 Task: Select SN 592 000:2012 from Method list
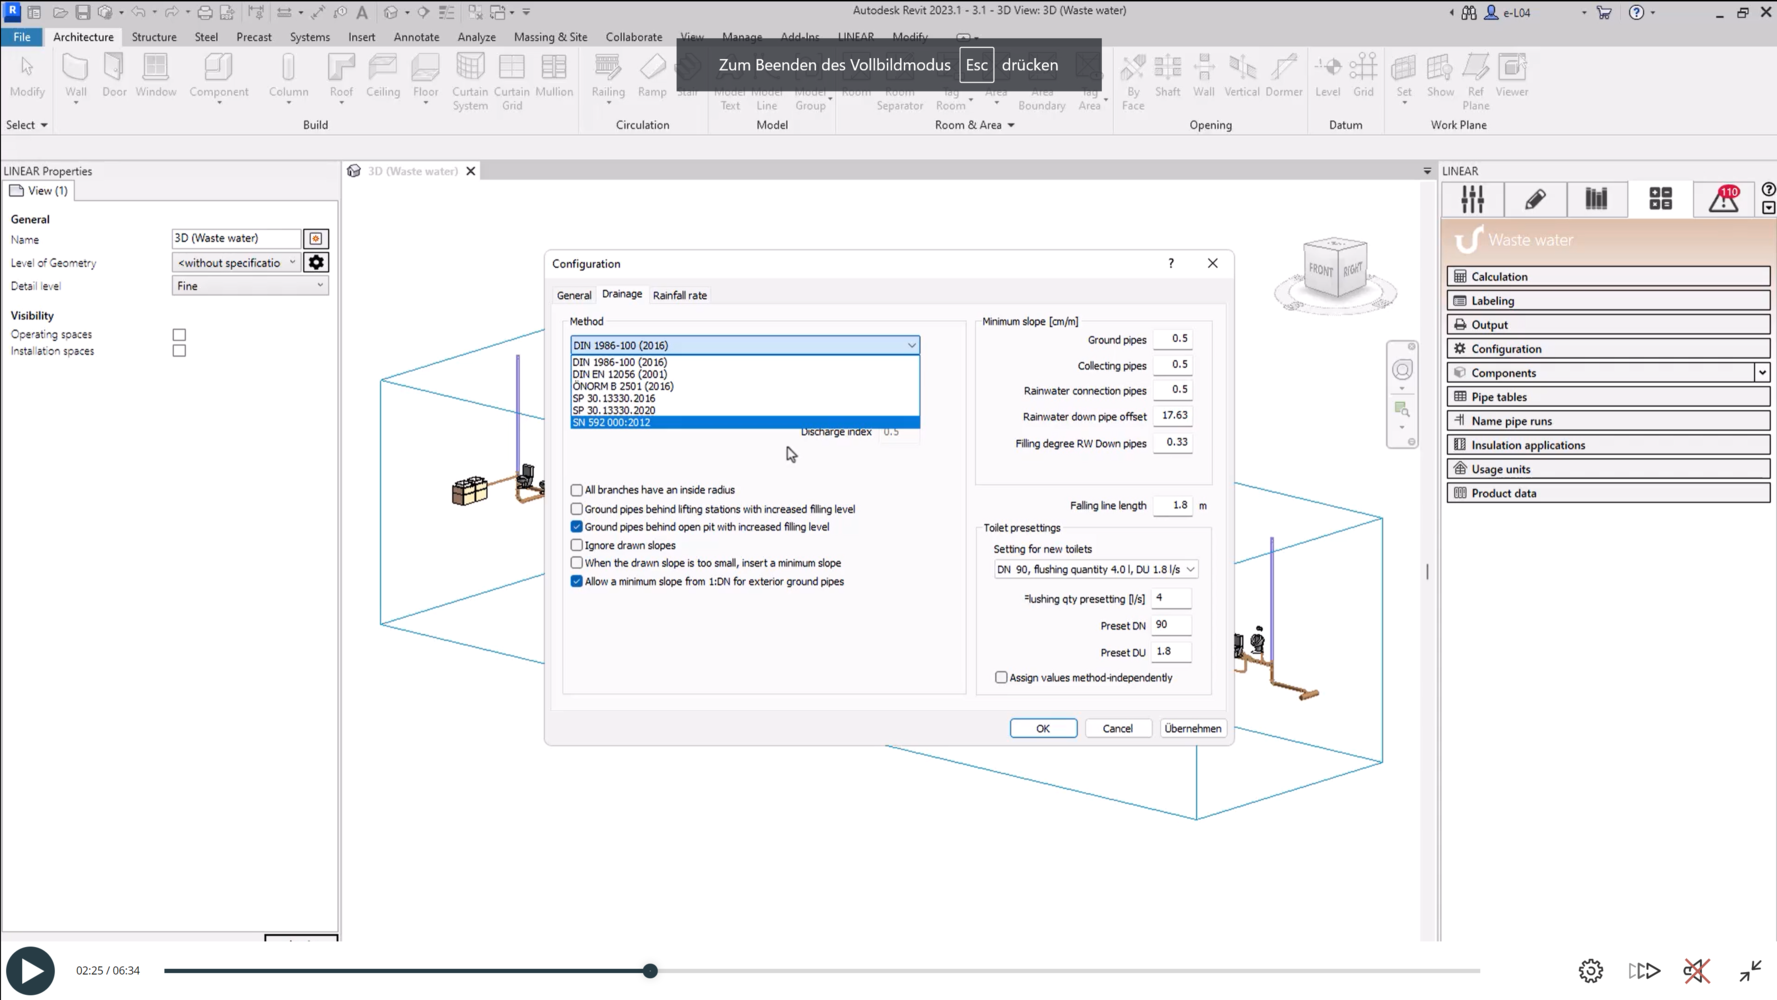744,423
